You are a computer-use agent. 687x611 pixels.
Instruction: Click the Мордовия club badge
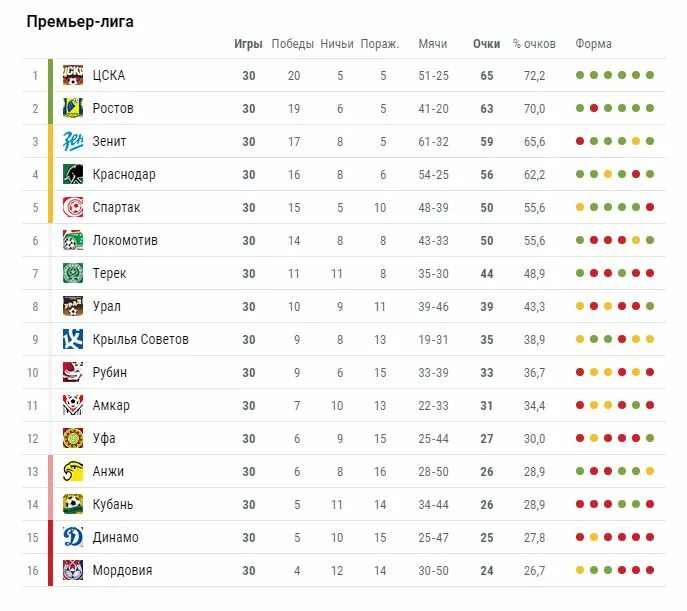coord(73,570)
